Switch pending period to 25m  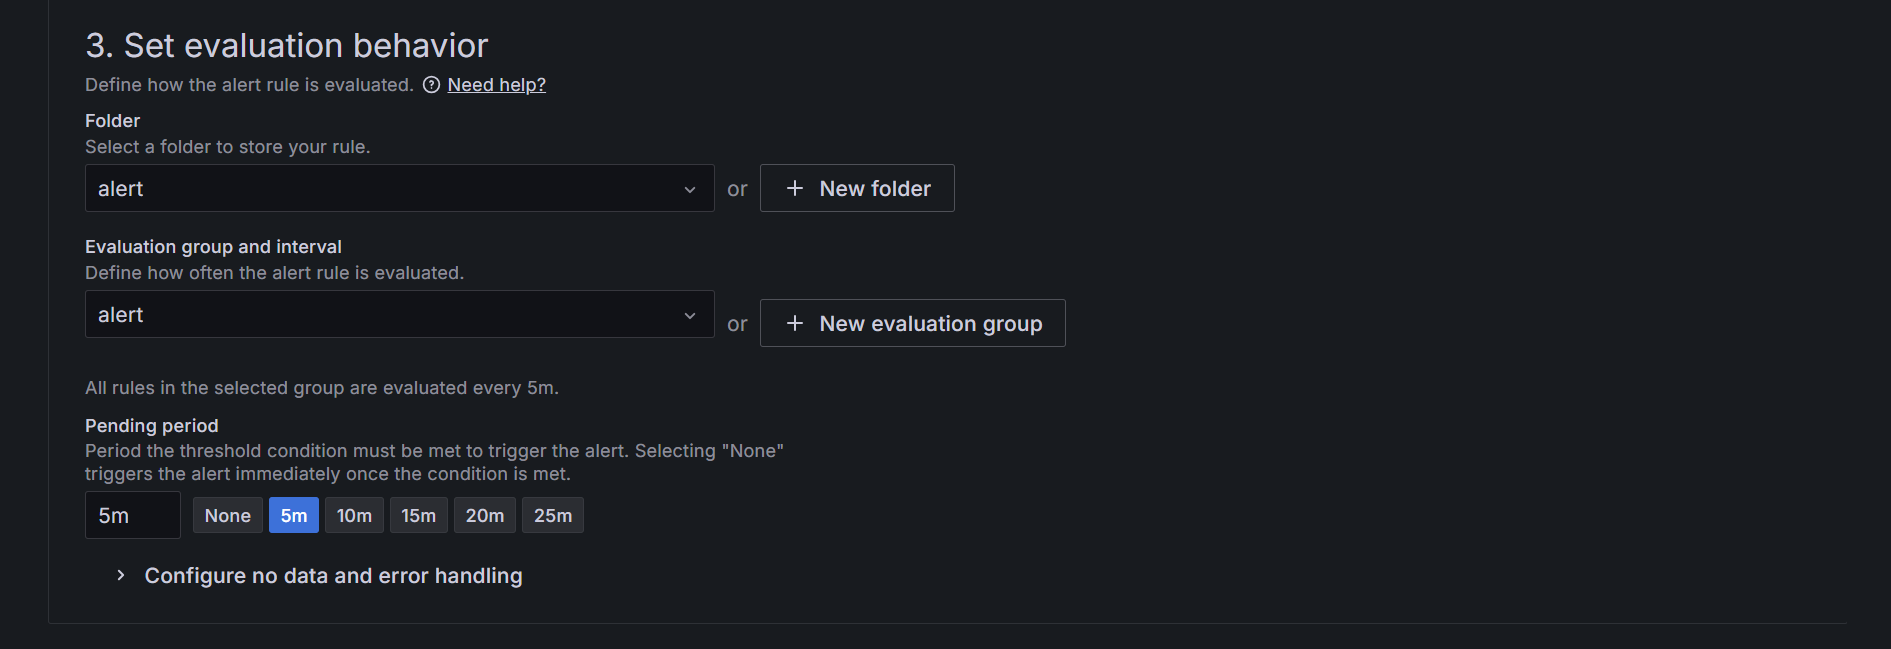click(553, 515)
